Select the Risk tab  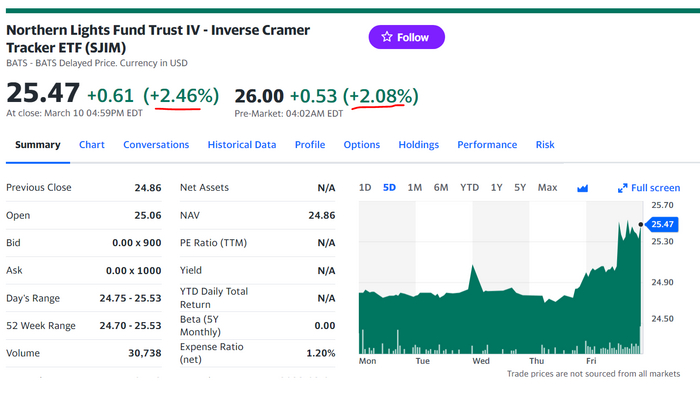(x=545, y=145)
